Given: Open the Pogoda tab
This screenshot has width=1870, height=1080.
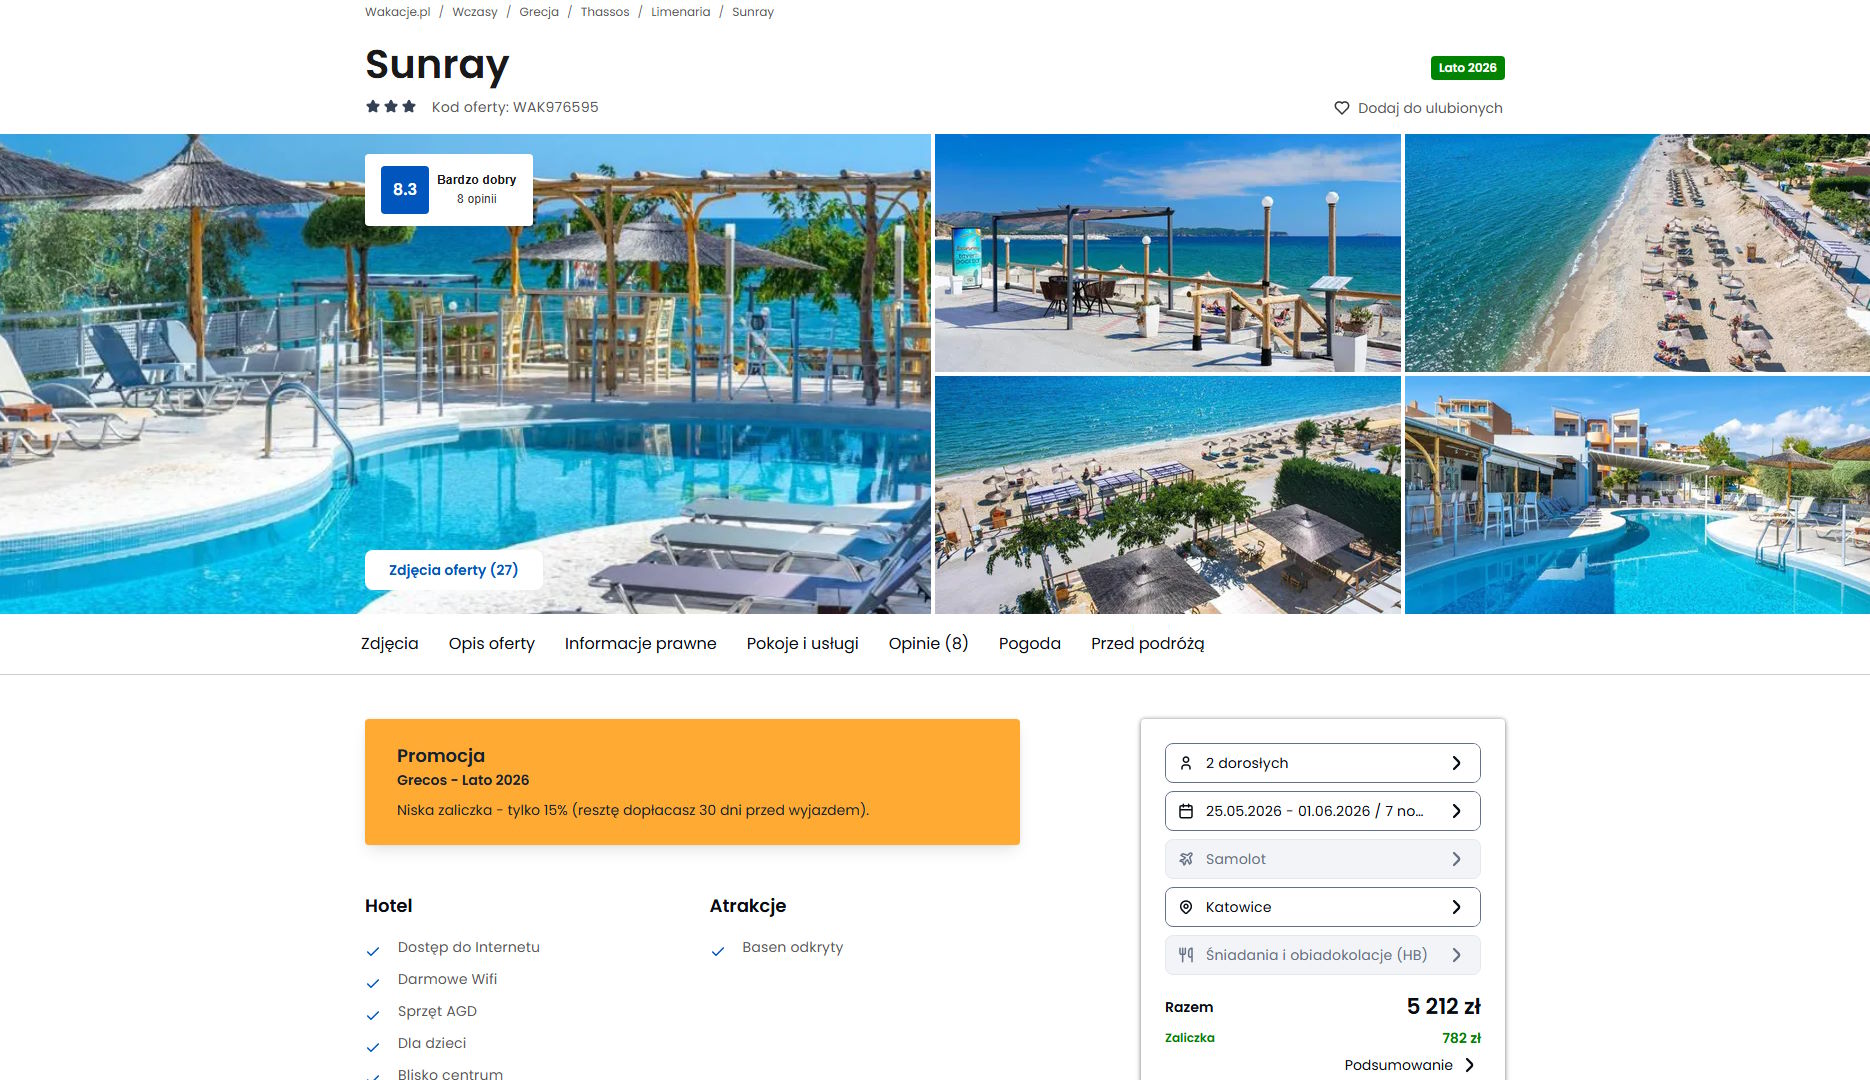Looking at the screenshot, I should [x=1030, y=644].
